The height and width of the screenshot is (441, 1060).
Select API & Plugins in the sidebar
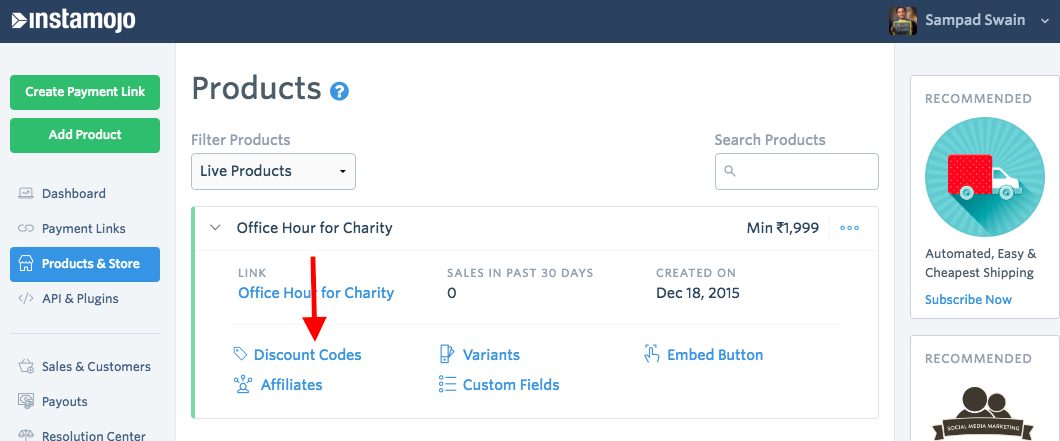pos(79,298)
